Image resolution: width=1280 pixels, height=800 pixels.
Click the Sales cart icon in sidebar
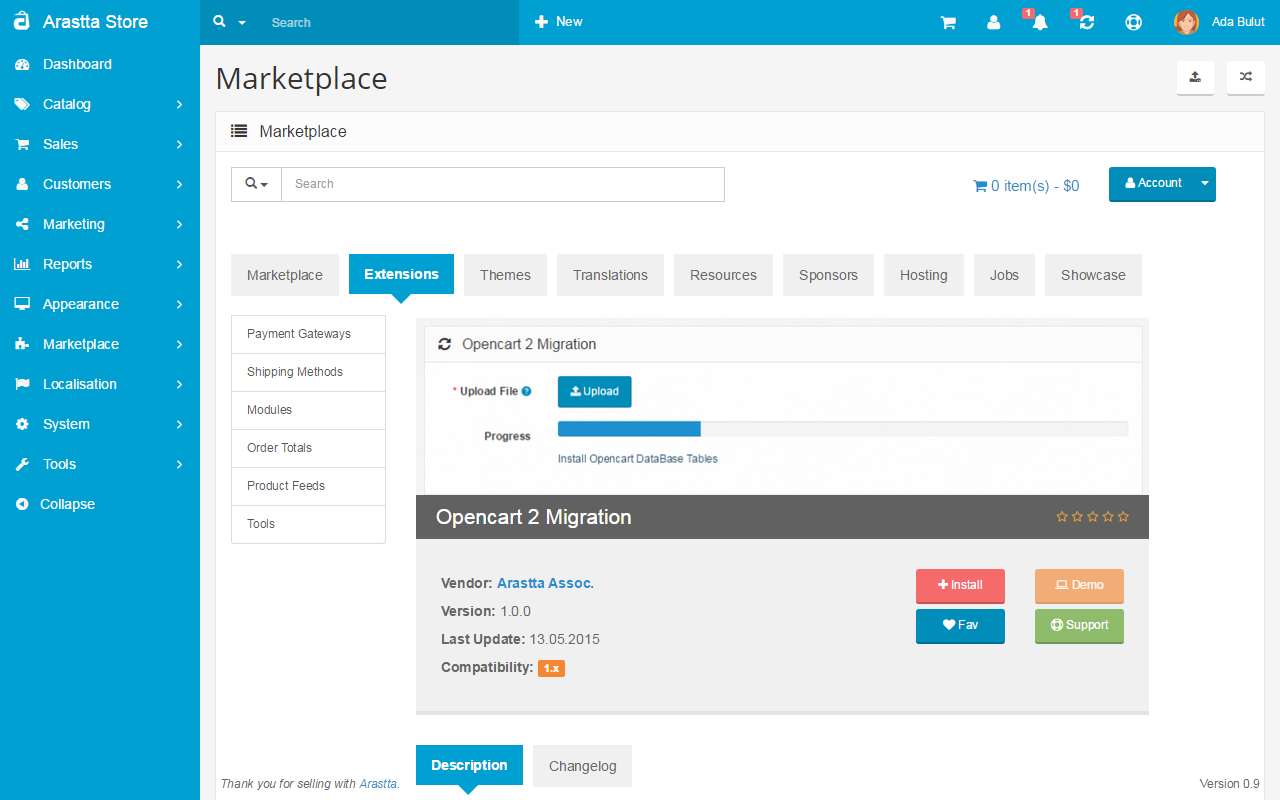point(22,144)
